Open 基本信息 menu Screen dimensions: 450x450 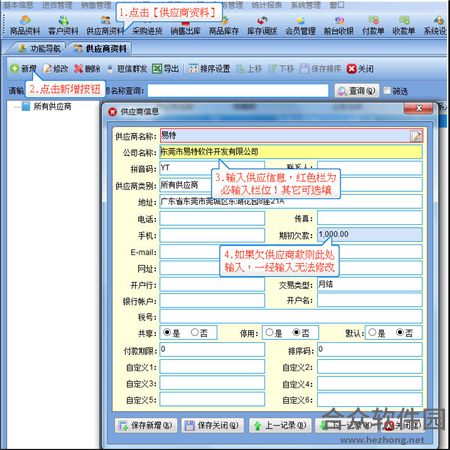[x=18, y=5]
